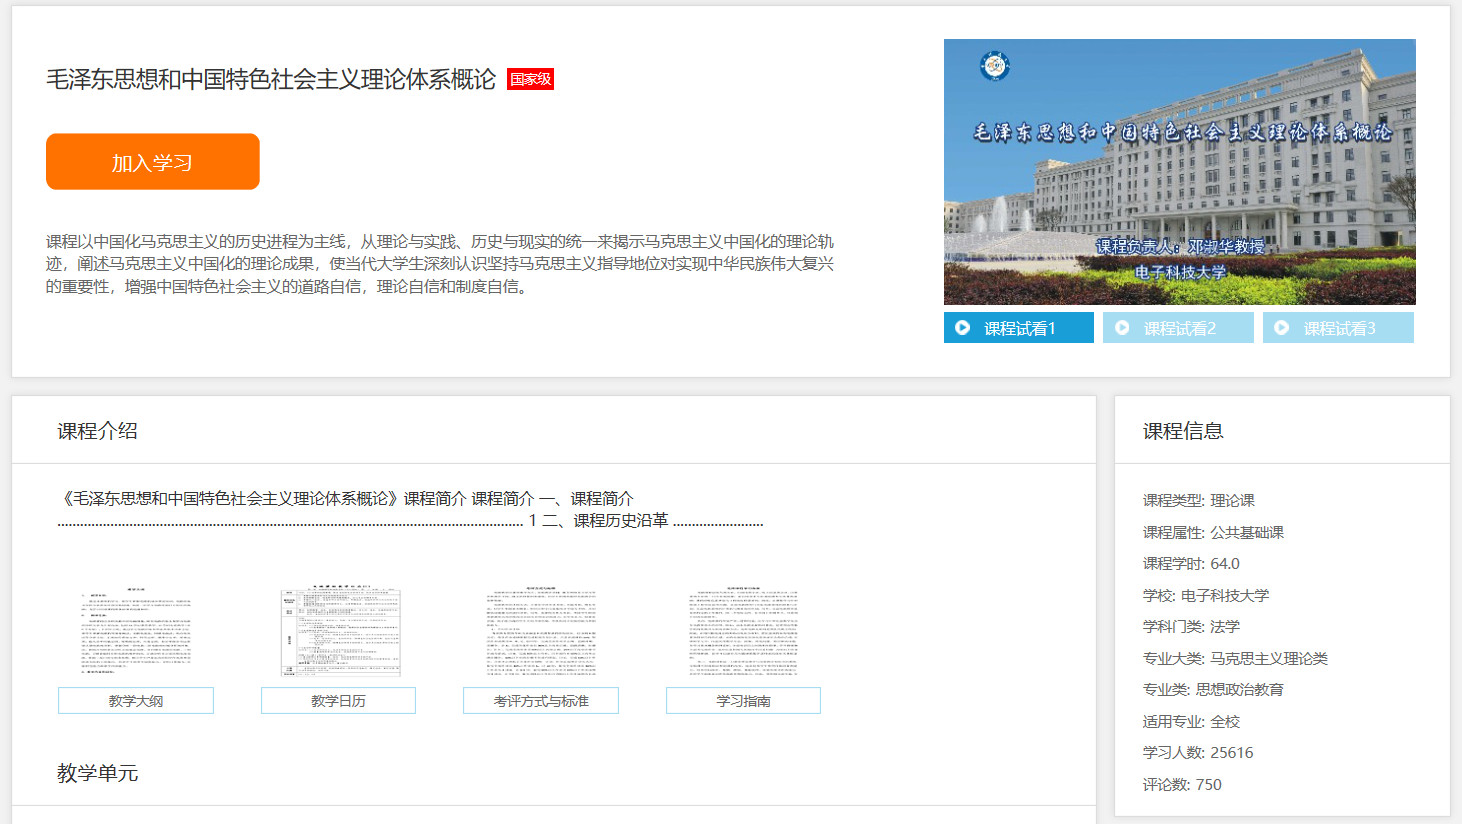Image resolution: width=1462 pixels, height=824 pixels.
Task: Click the 课程信息 panel heading
Action: [1183, 431]
